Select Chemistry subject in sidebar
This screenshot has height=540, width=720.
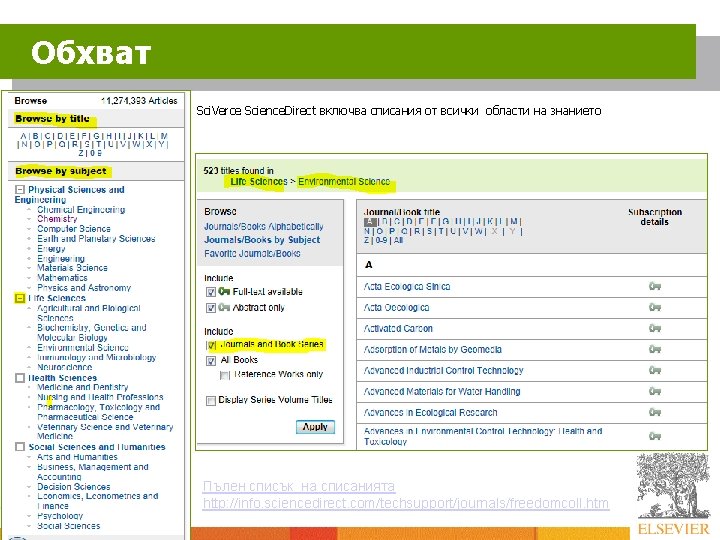57,219
